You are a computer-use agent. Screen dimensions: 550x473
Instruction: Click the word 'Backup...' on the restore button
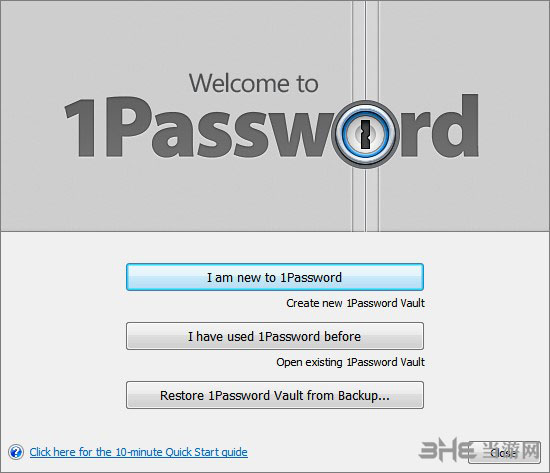pos(364,396)
